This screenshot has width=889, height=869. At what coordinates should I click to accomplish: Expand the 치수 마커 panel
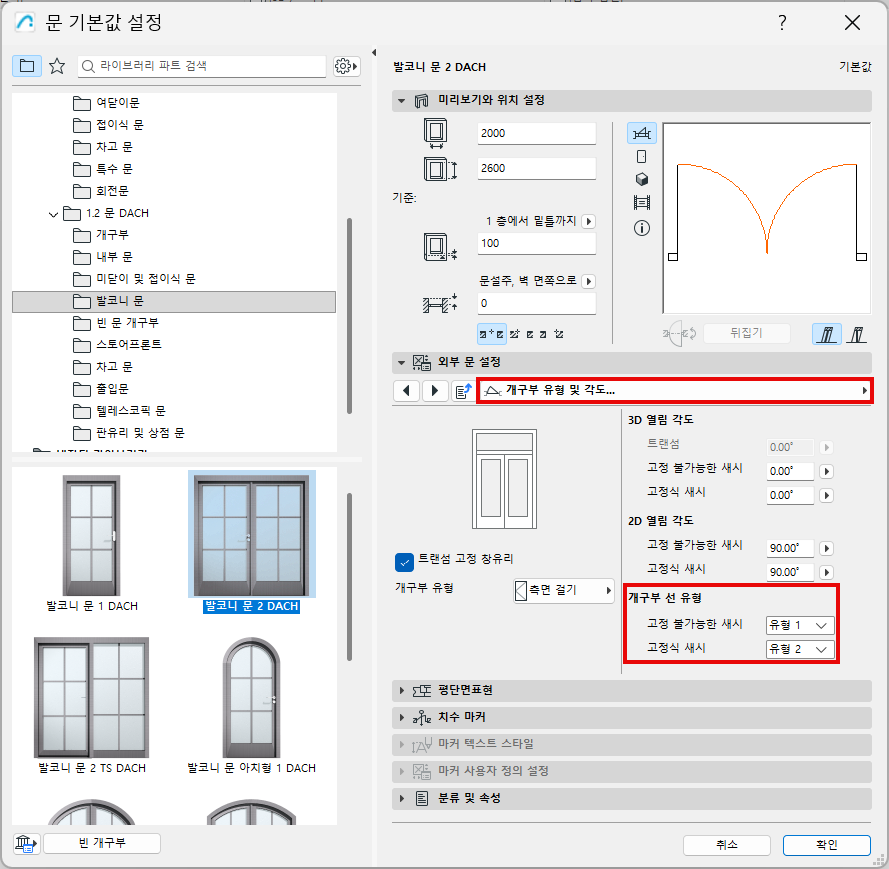point(401,717)
